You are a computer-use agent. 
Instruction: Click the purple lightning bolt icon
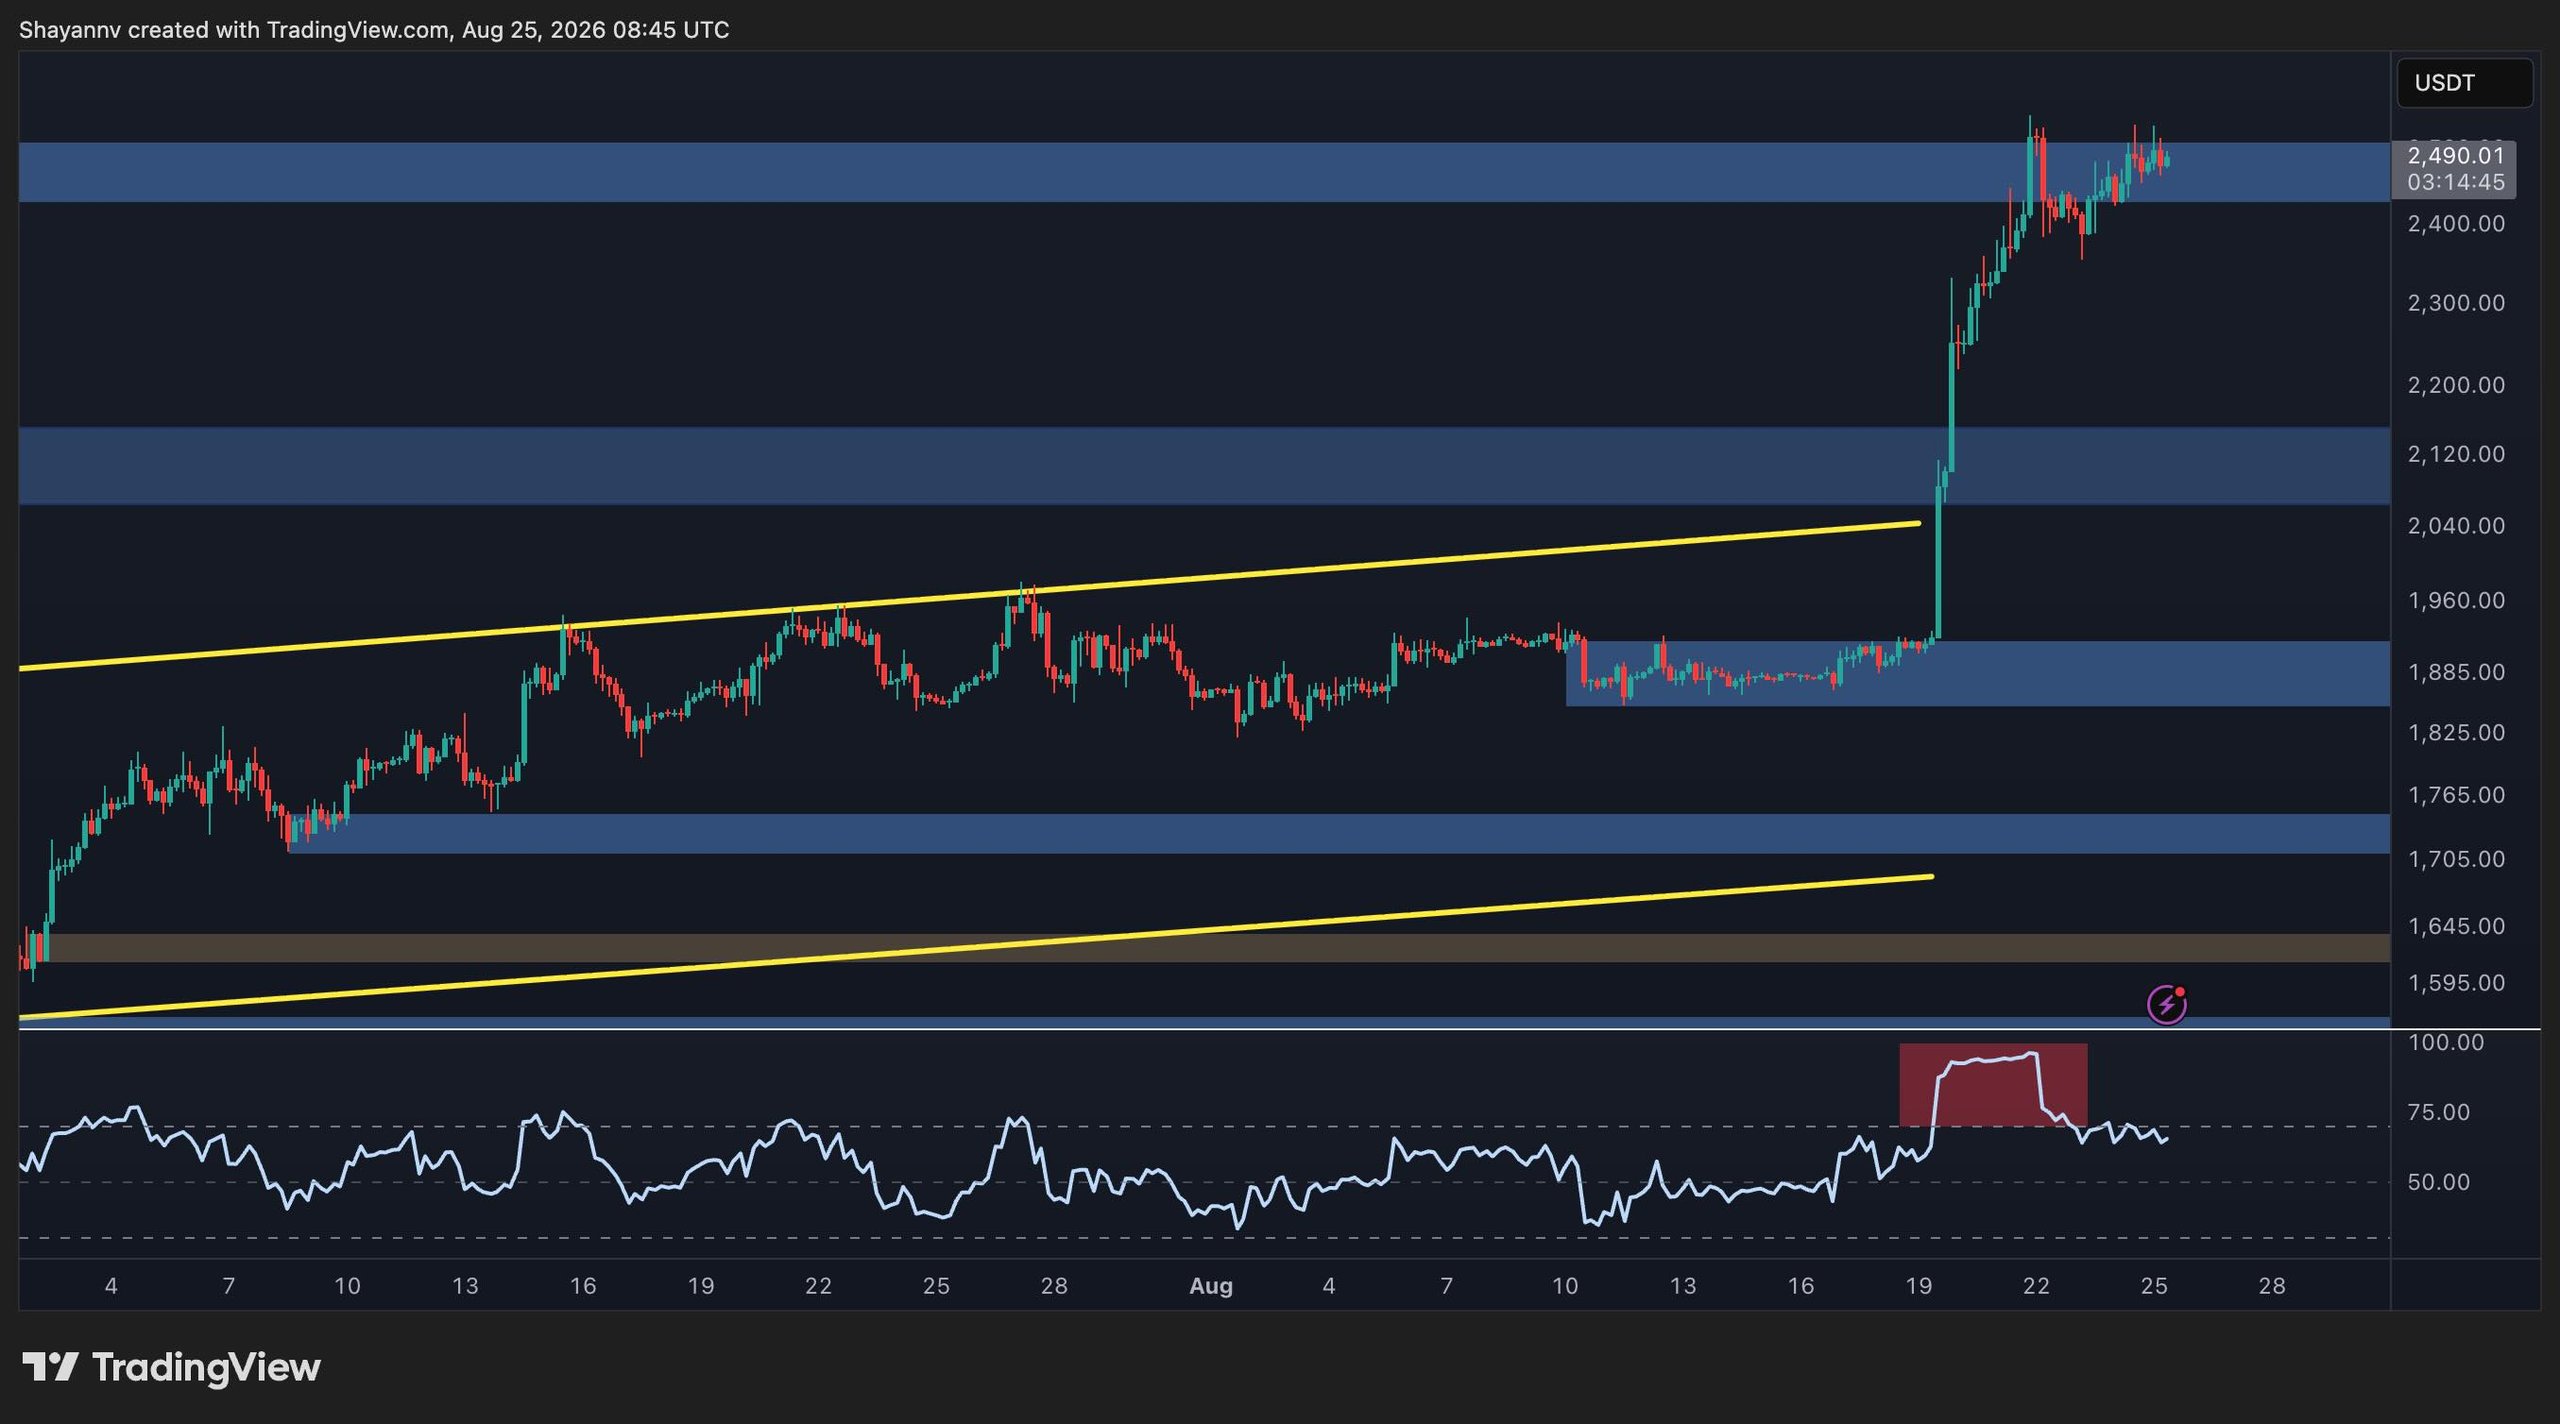(x=2166, y=1004)
